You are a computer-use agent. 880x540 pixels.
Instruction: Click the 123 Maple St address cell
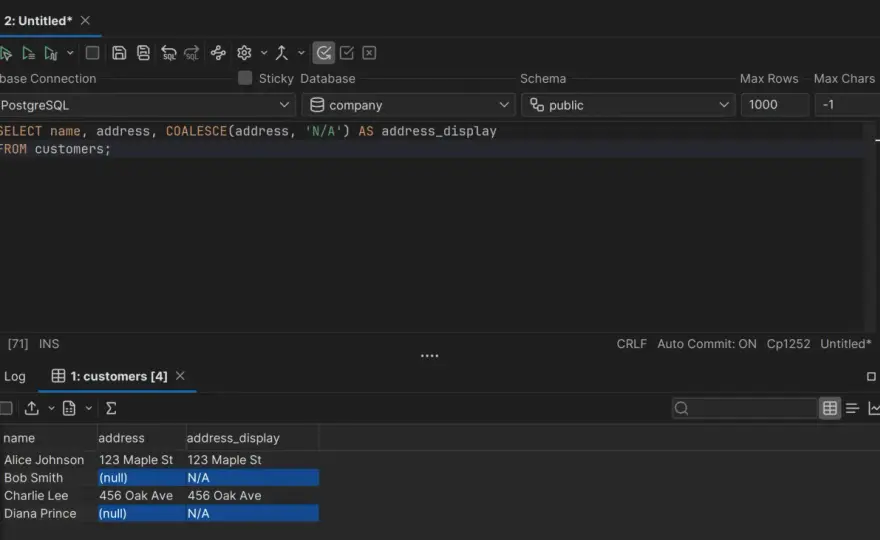141,460
